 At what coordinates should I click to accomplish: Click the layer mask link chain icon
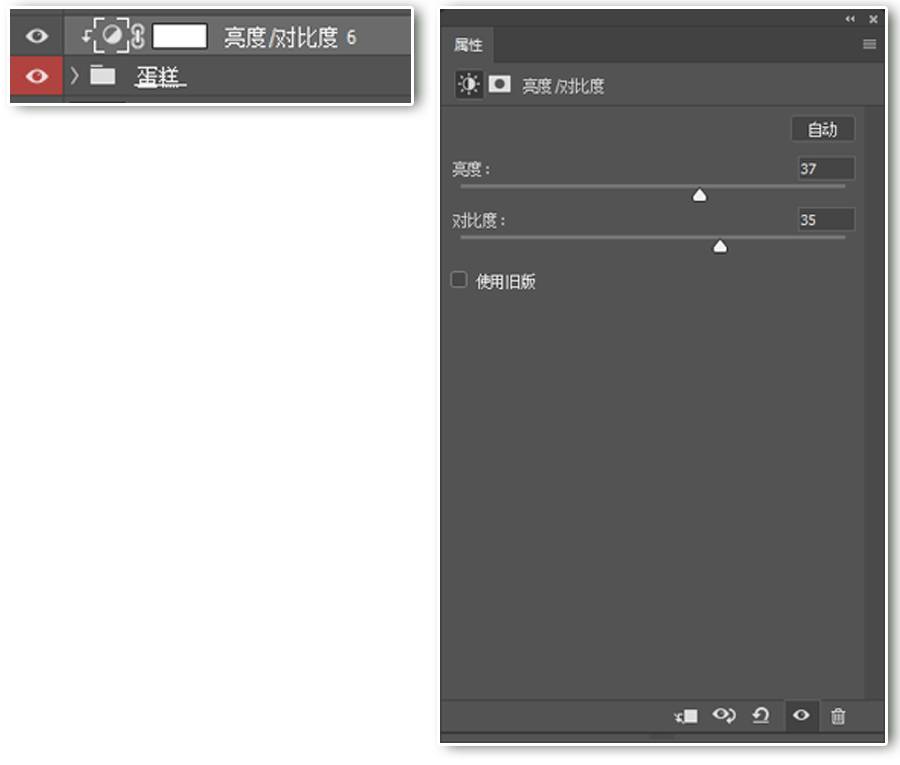tap(138, 36)
